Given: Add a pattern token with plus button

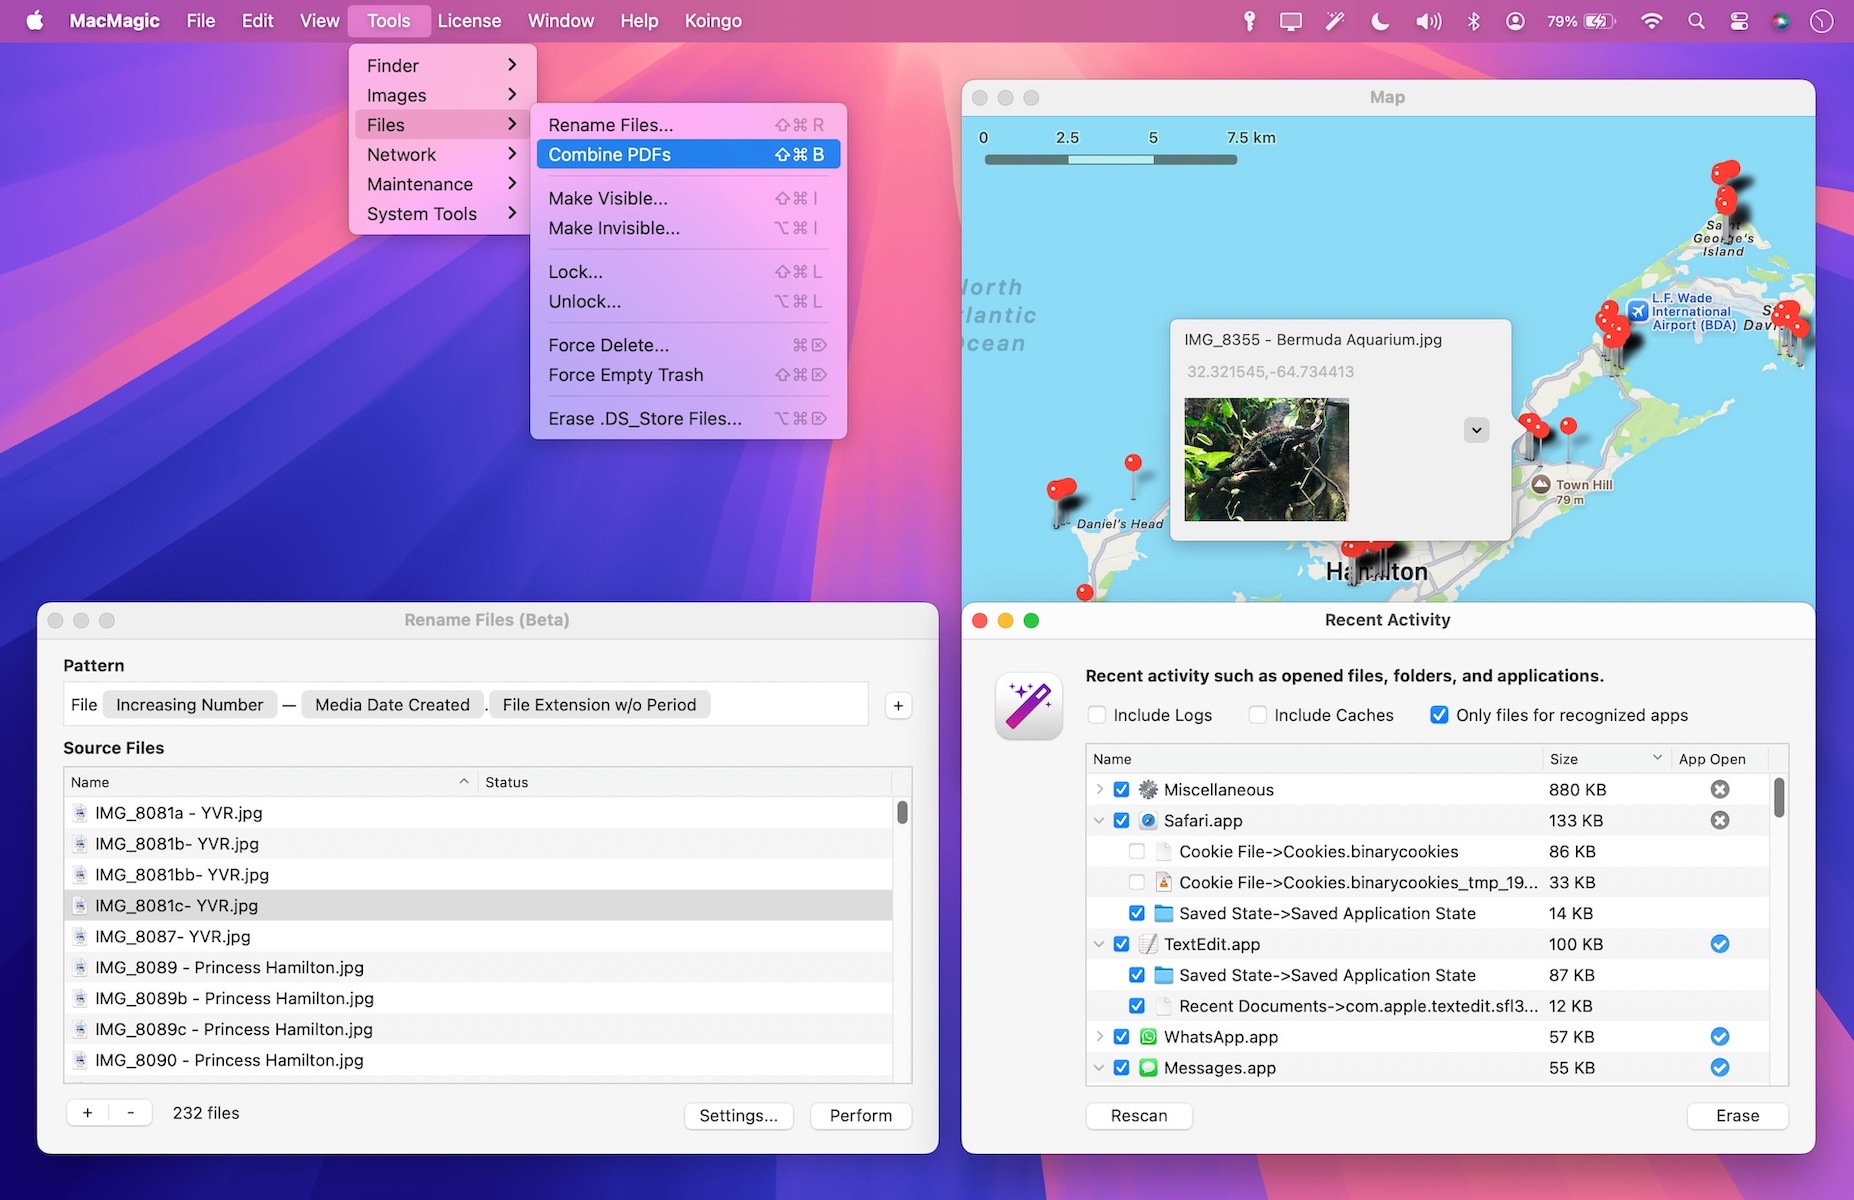Looking at the screenshot, I should click(x=898, y=706).
